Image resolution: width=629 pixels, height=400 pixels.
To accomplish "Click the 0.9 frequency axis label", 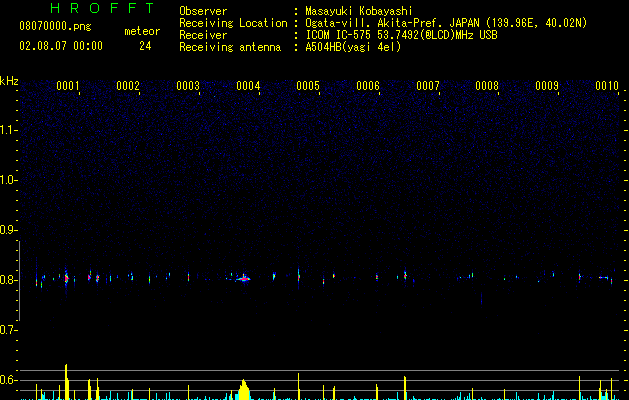I will coord(8,230).
